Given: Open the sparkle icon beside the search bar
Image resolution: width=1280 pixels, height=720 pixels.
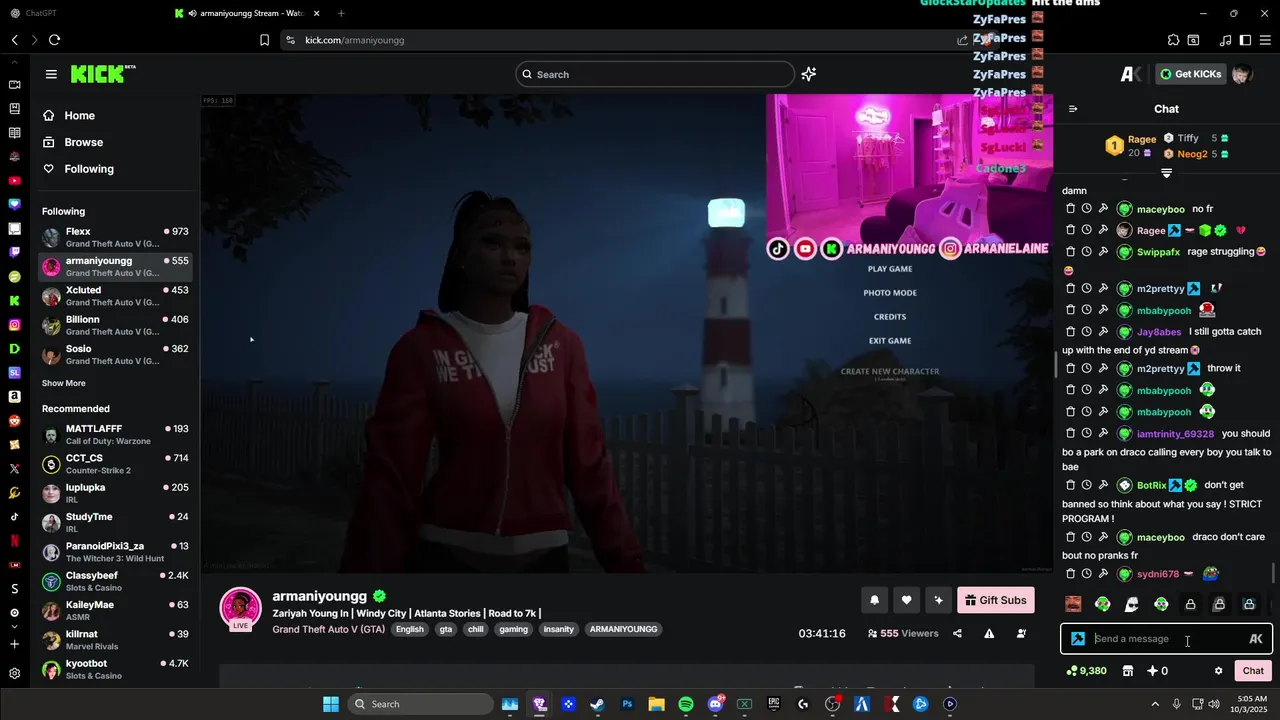Looking at the screenshot, I should [x=809, y=74].
